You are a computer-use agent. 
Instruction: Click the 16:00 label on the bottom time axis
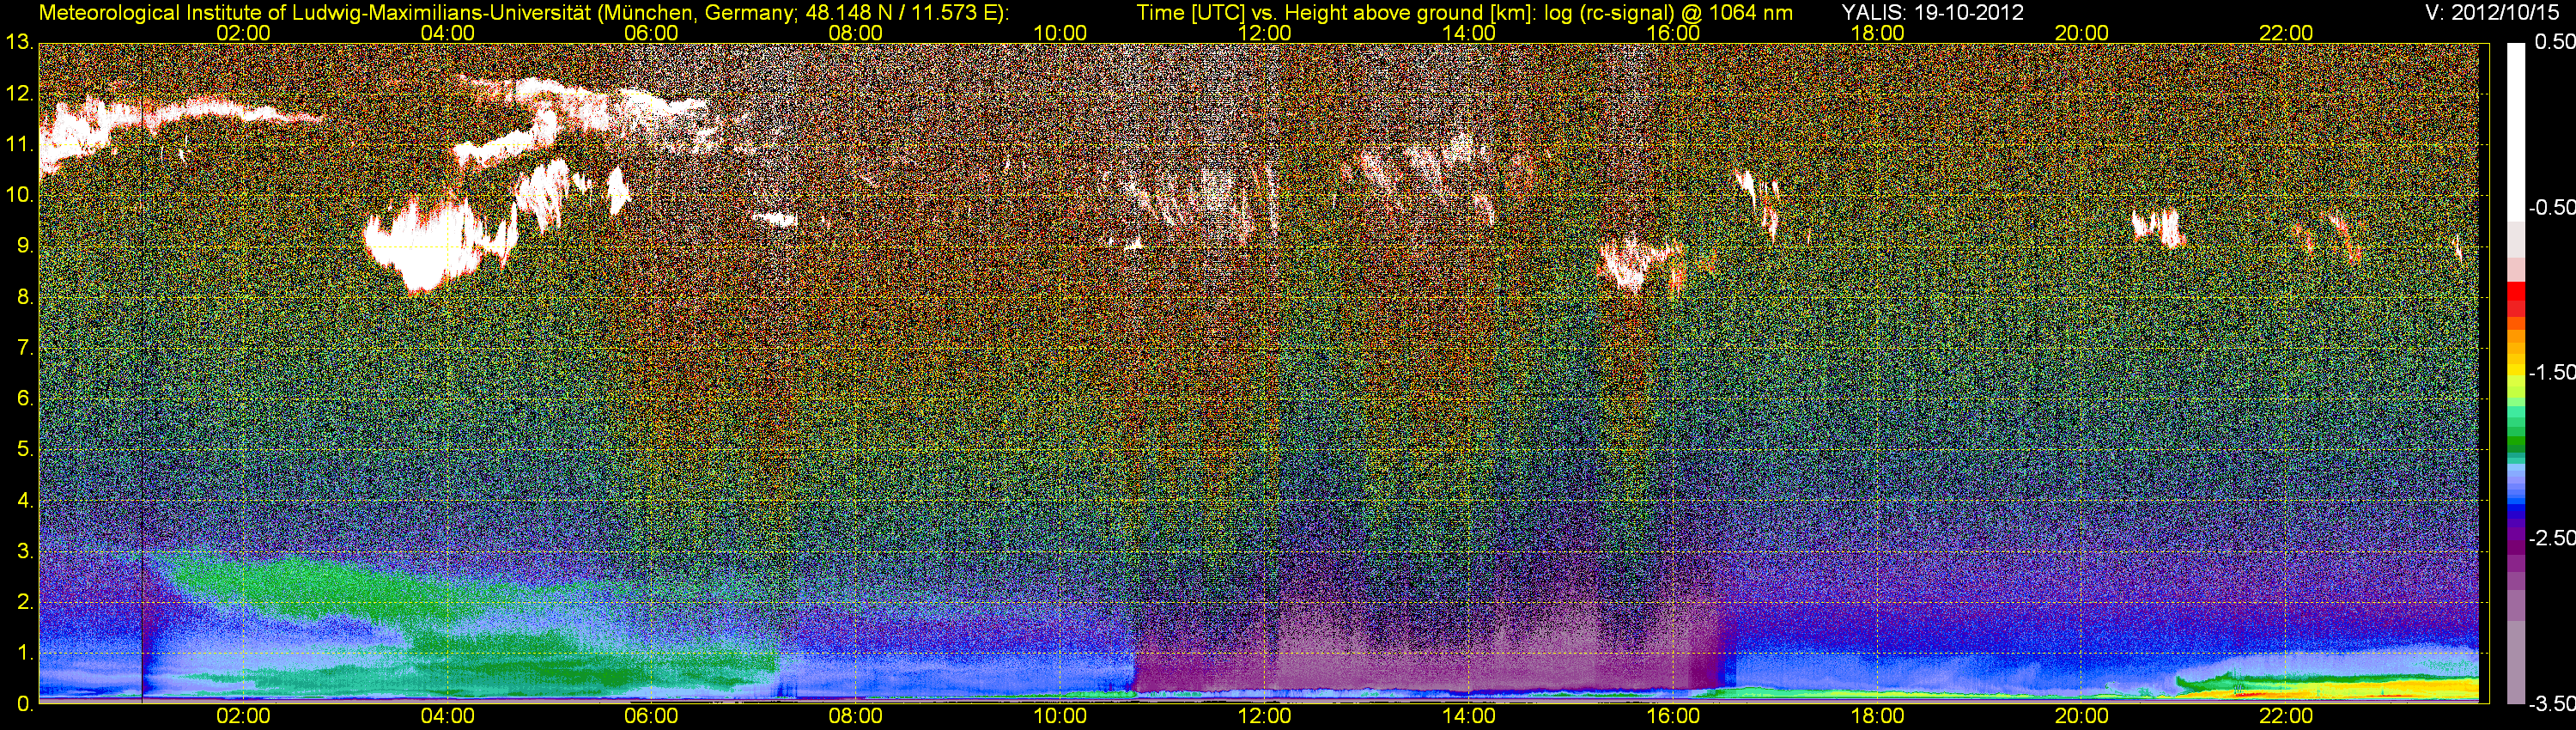(1673, 716)
